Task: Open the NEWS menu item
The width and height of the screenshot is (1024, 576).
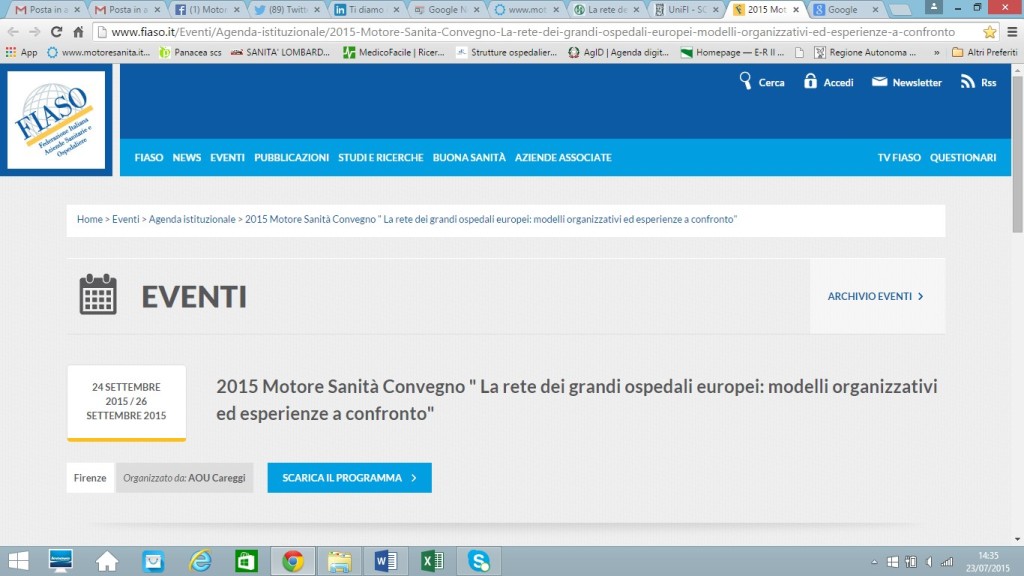Action: [187, 157]
